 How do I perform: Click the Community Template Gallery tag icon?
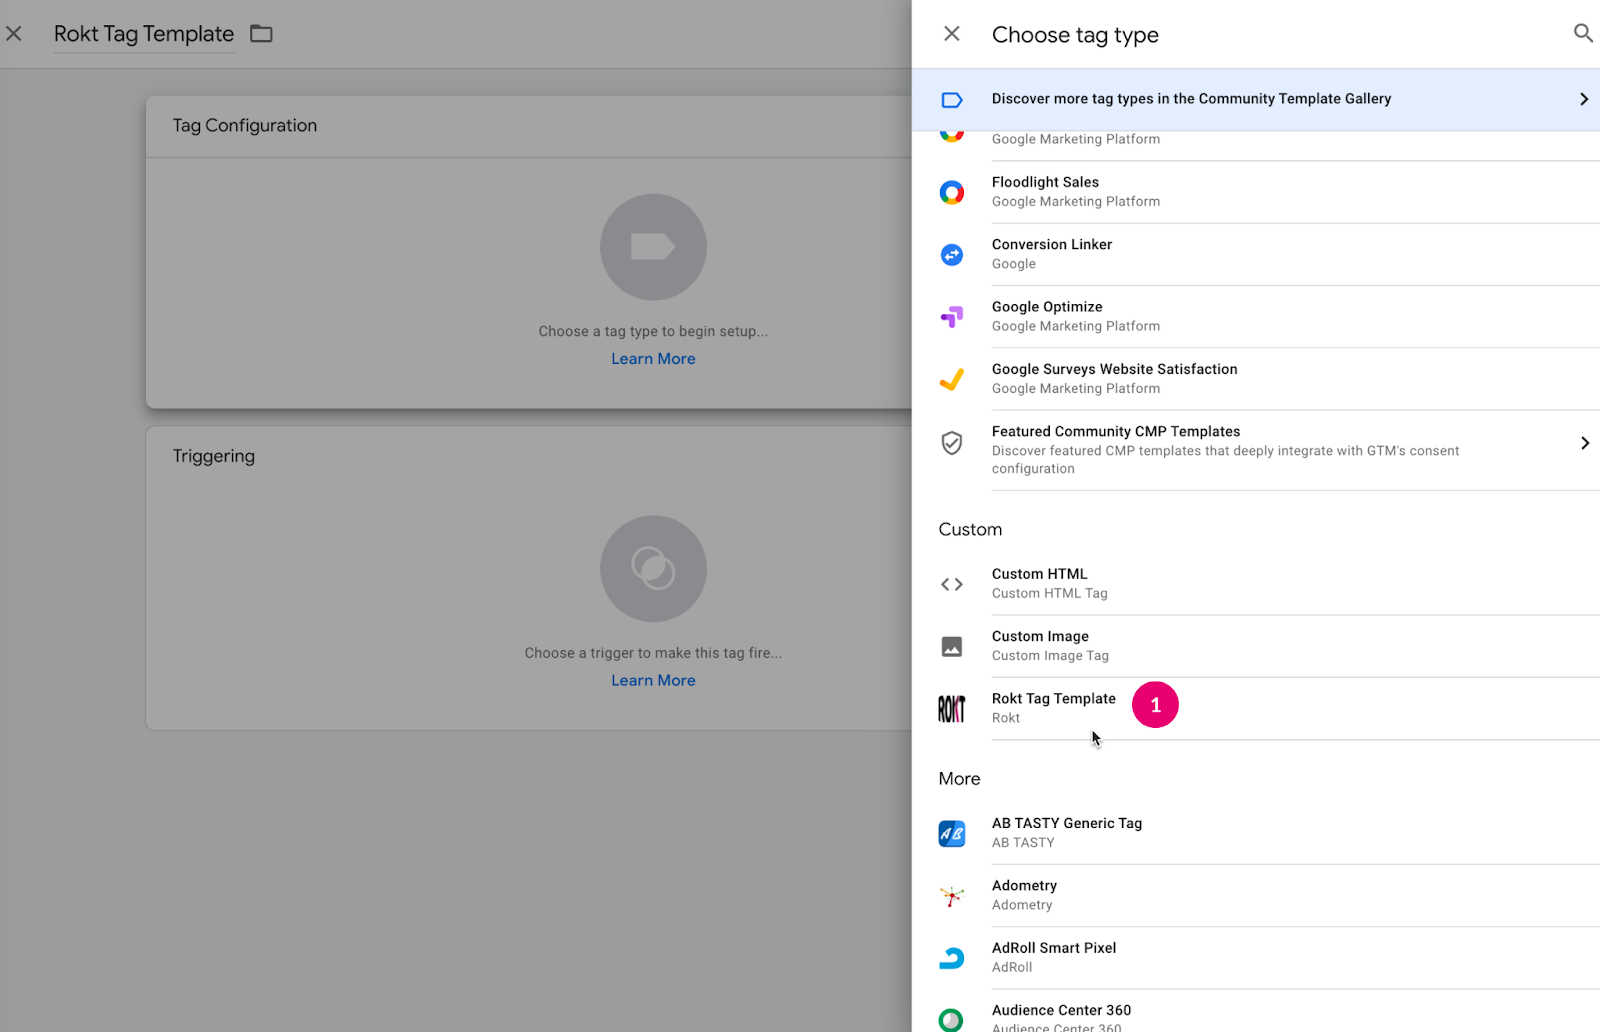[952, 100]
